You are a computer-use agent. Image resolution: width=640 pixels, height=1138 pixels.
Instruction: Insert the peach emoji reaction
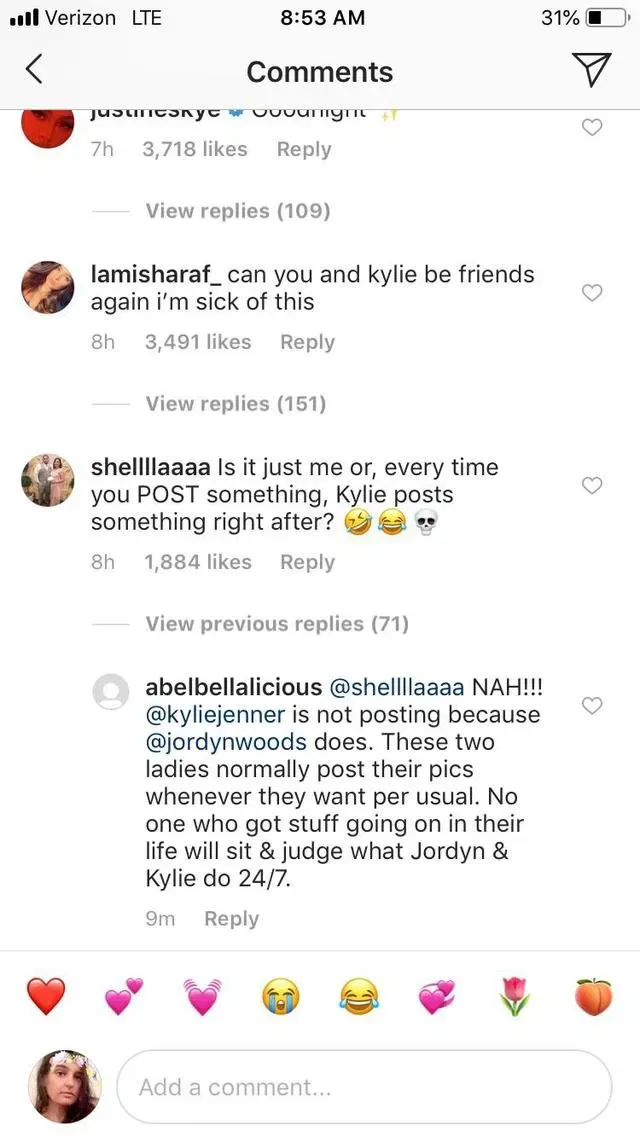coord(592,997)
